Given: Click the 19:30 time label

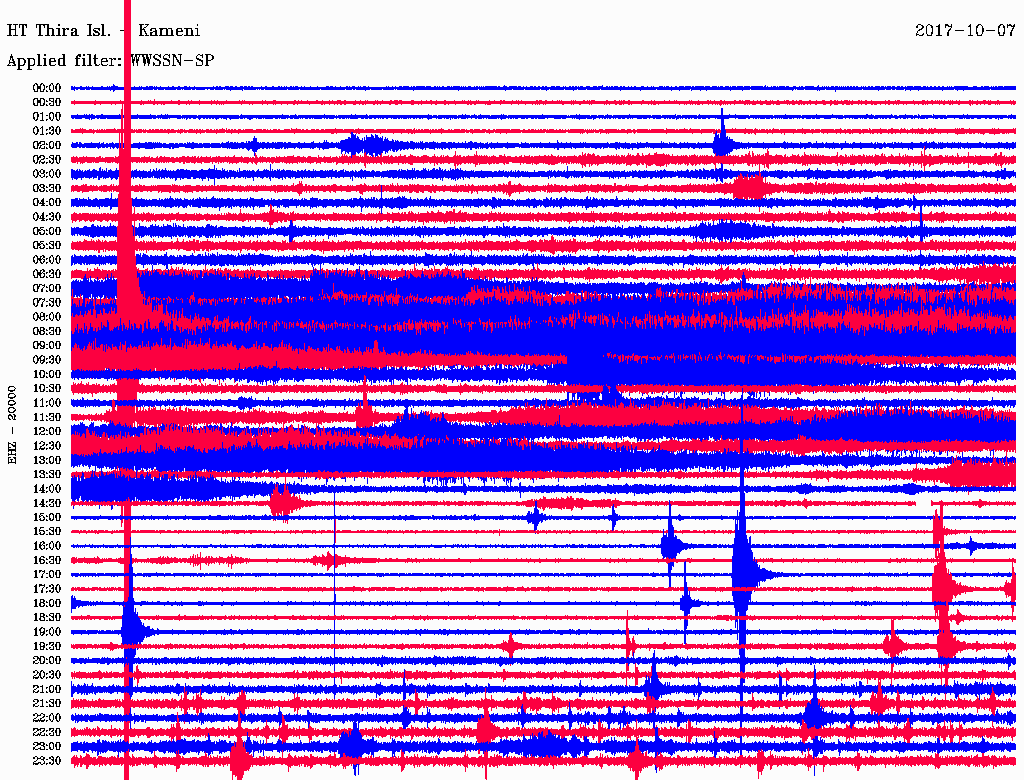Looking at the screenshot, I should 47,646.
